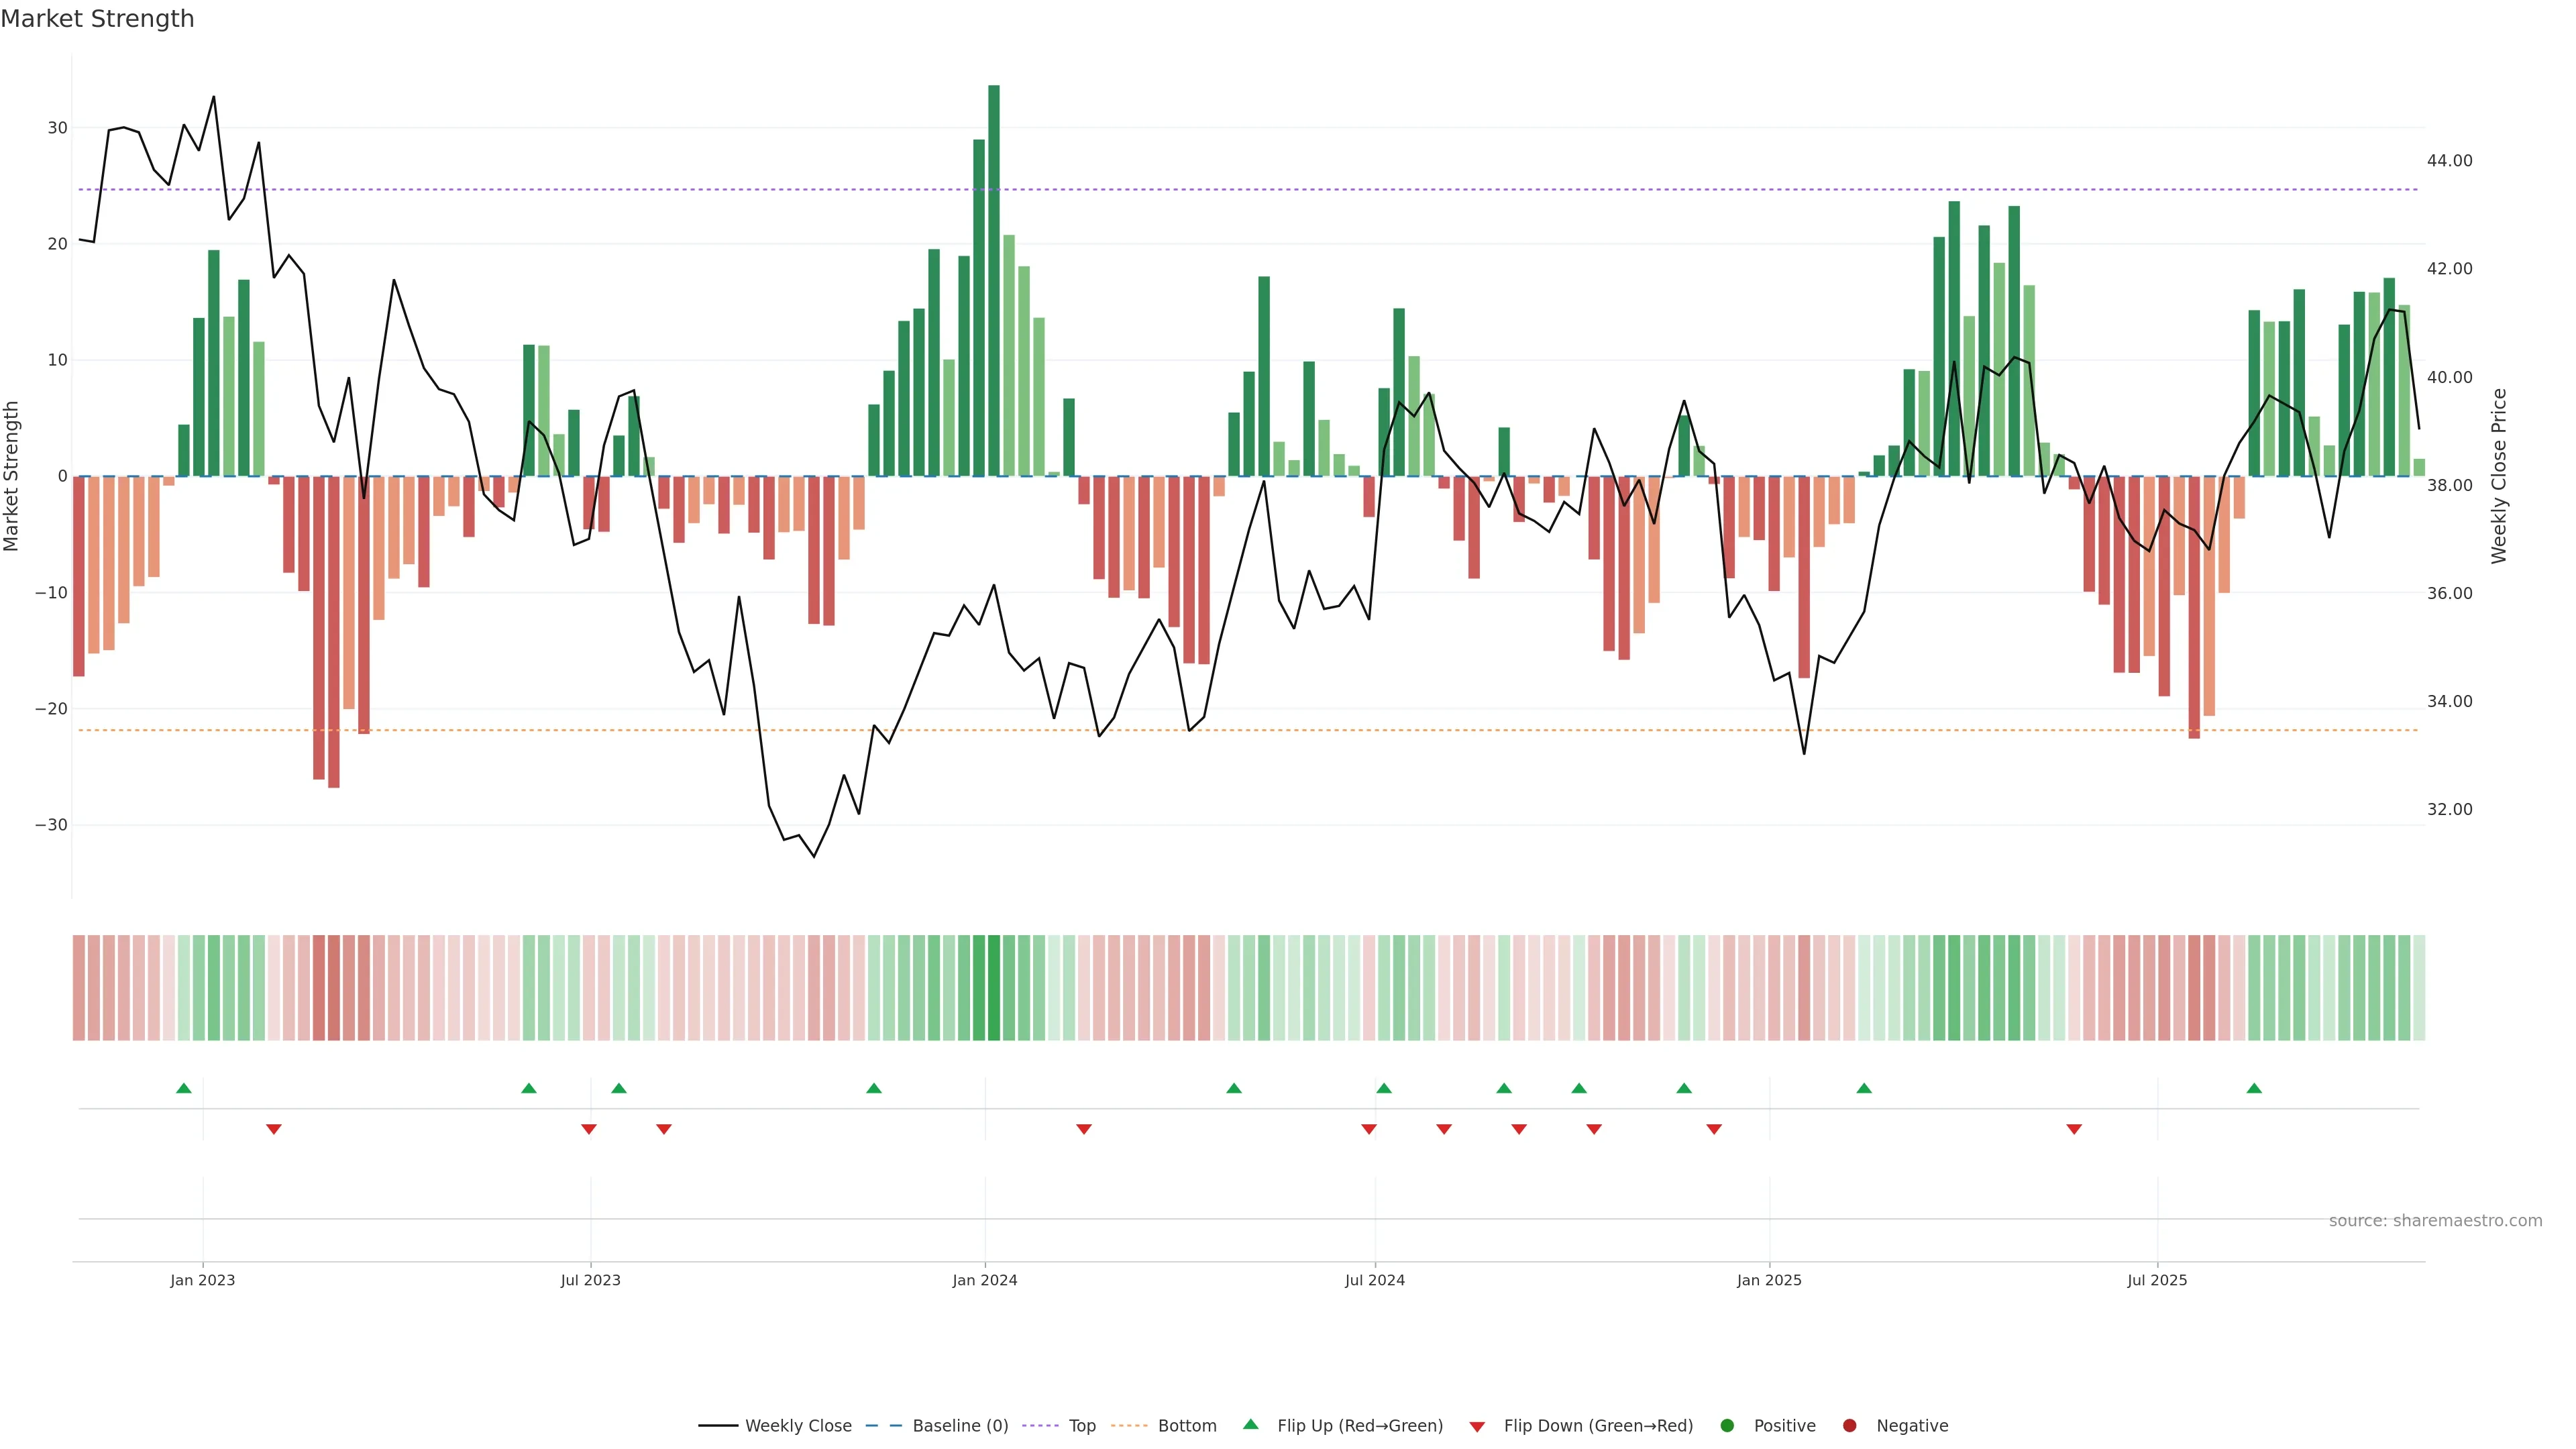Click green flip-up marker just after Jan 2025
The height and width of the screenshot is (1449, 2576).
coord(1864,1088)
